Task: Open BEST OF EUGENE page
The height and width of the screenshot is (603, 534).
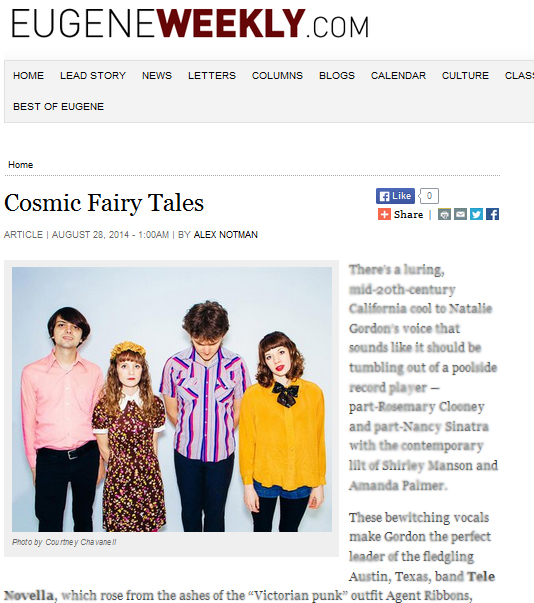Action: click(x=58, y=107)
